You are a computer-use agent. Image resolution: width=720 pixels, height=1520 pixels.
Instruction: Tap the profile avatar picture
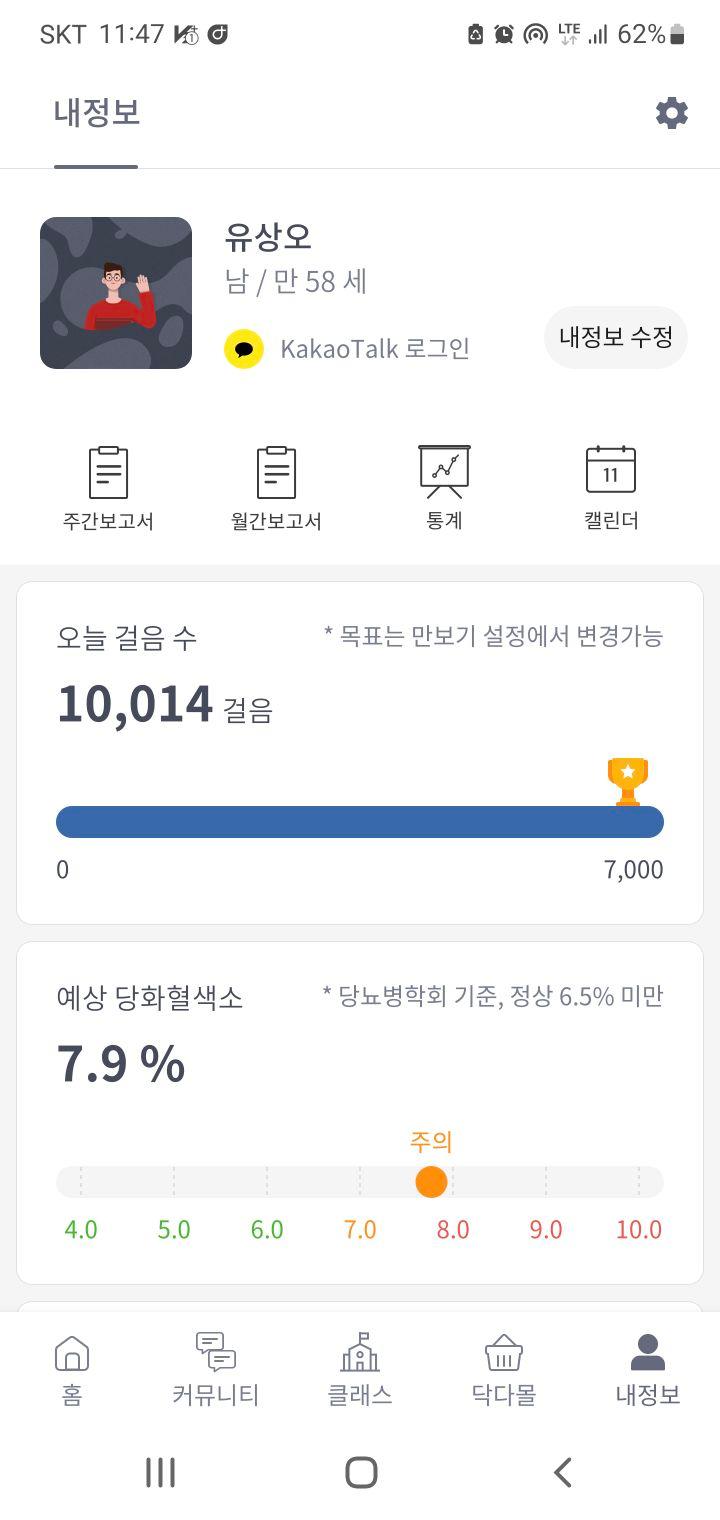[116, 293]
